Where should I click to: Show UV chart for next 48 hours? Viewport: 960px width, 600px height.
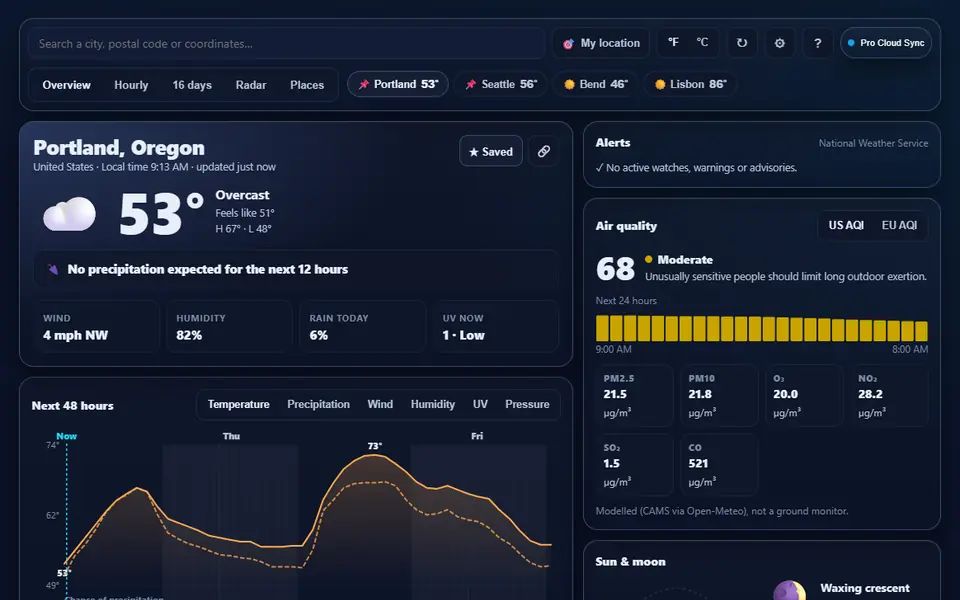(480, 404)
